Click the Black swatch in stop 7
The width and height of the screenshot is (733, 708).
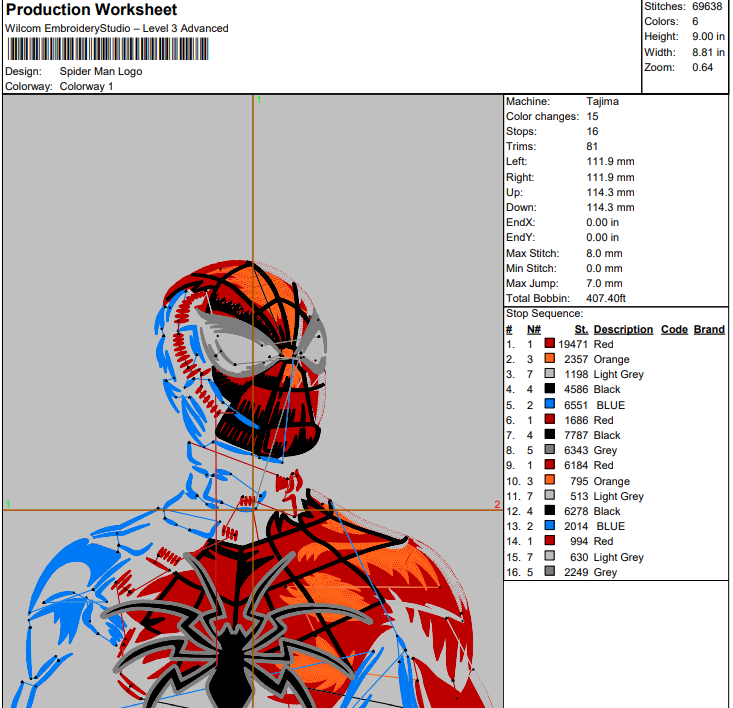click(550, 435)
